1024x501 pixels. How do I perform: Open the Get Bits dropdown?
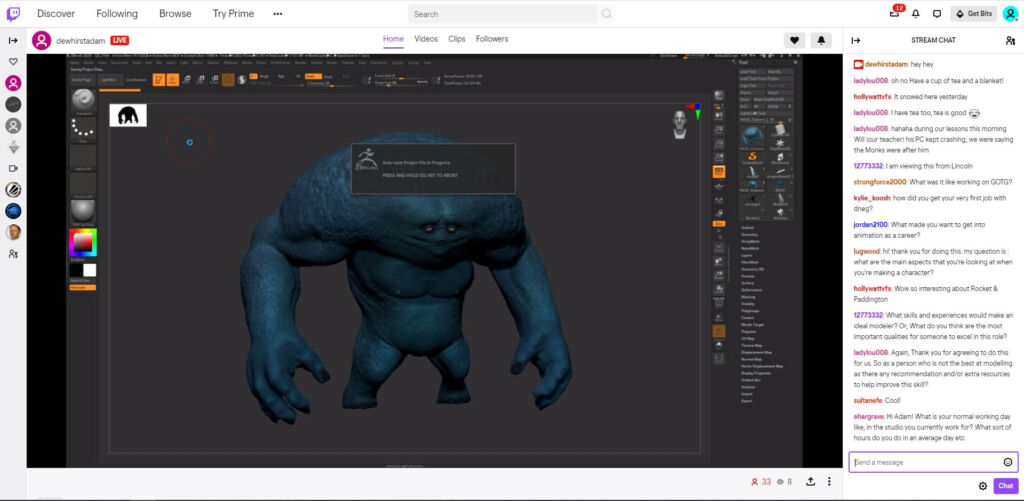pos(973,14)
